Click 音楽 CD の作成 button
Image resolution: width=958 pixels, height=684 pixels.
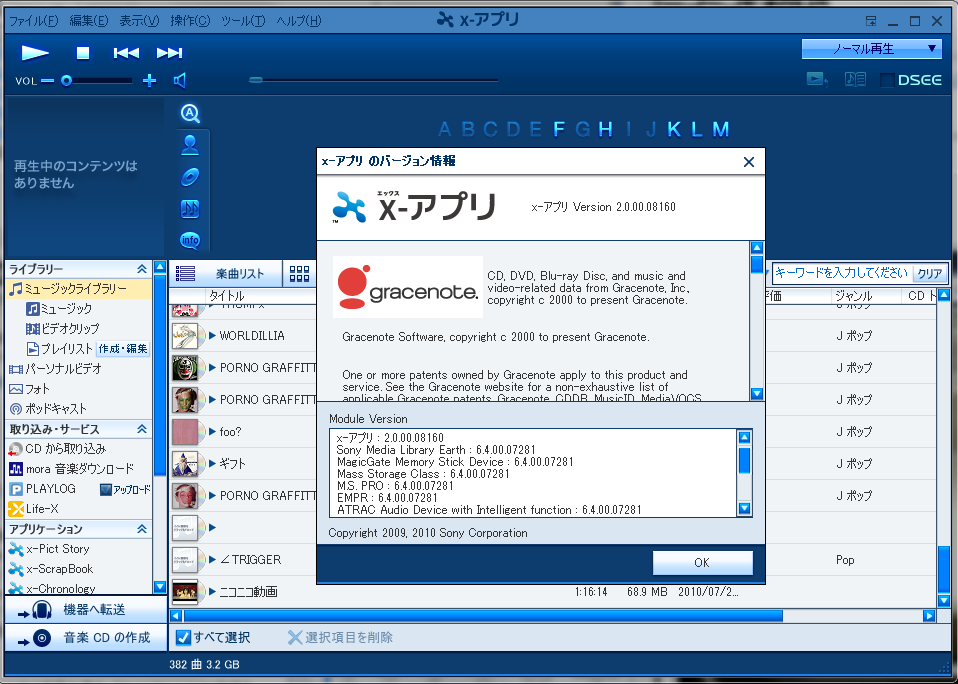[x=86, y=638]
